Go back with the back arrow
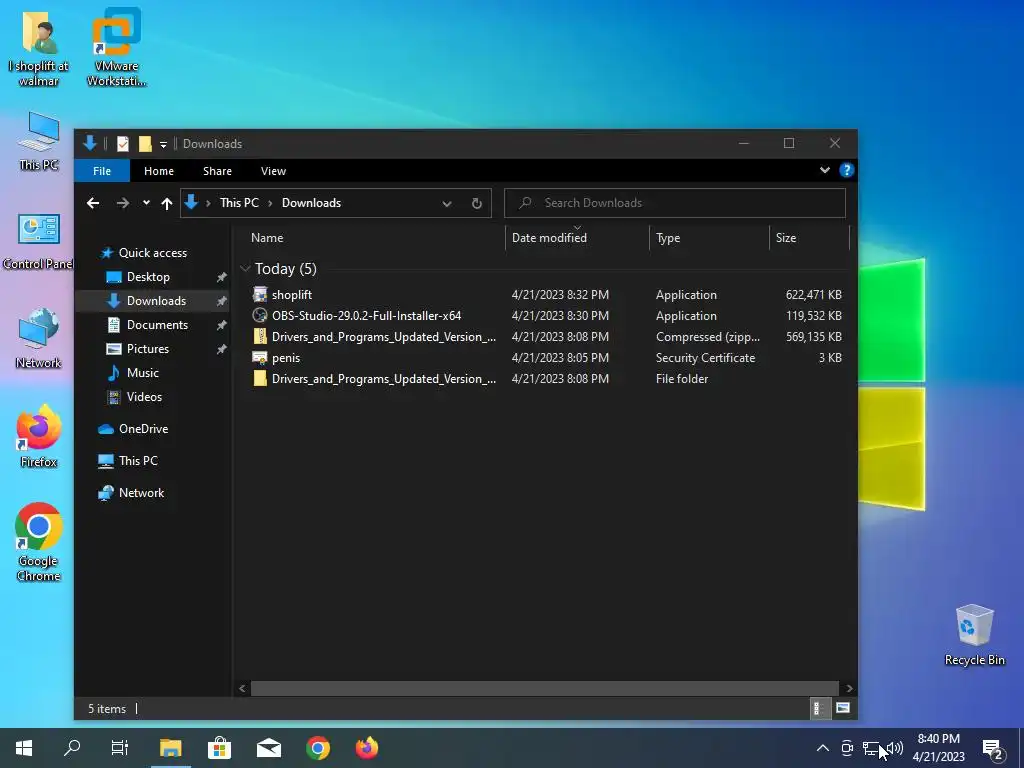This screenshot has width=1024, height=768. [x=93, y=203]
